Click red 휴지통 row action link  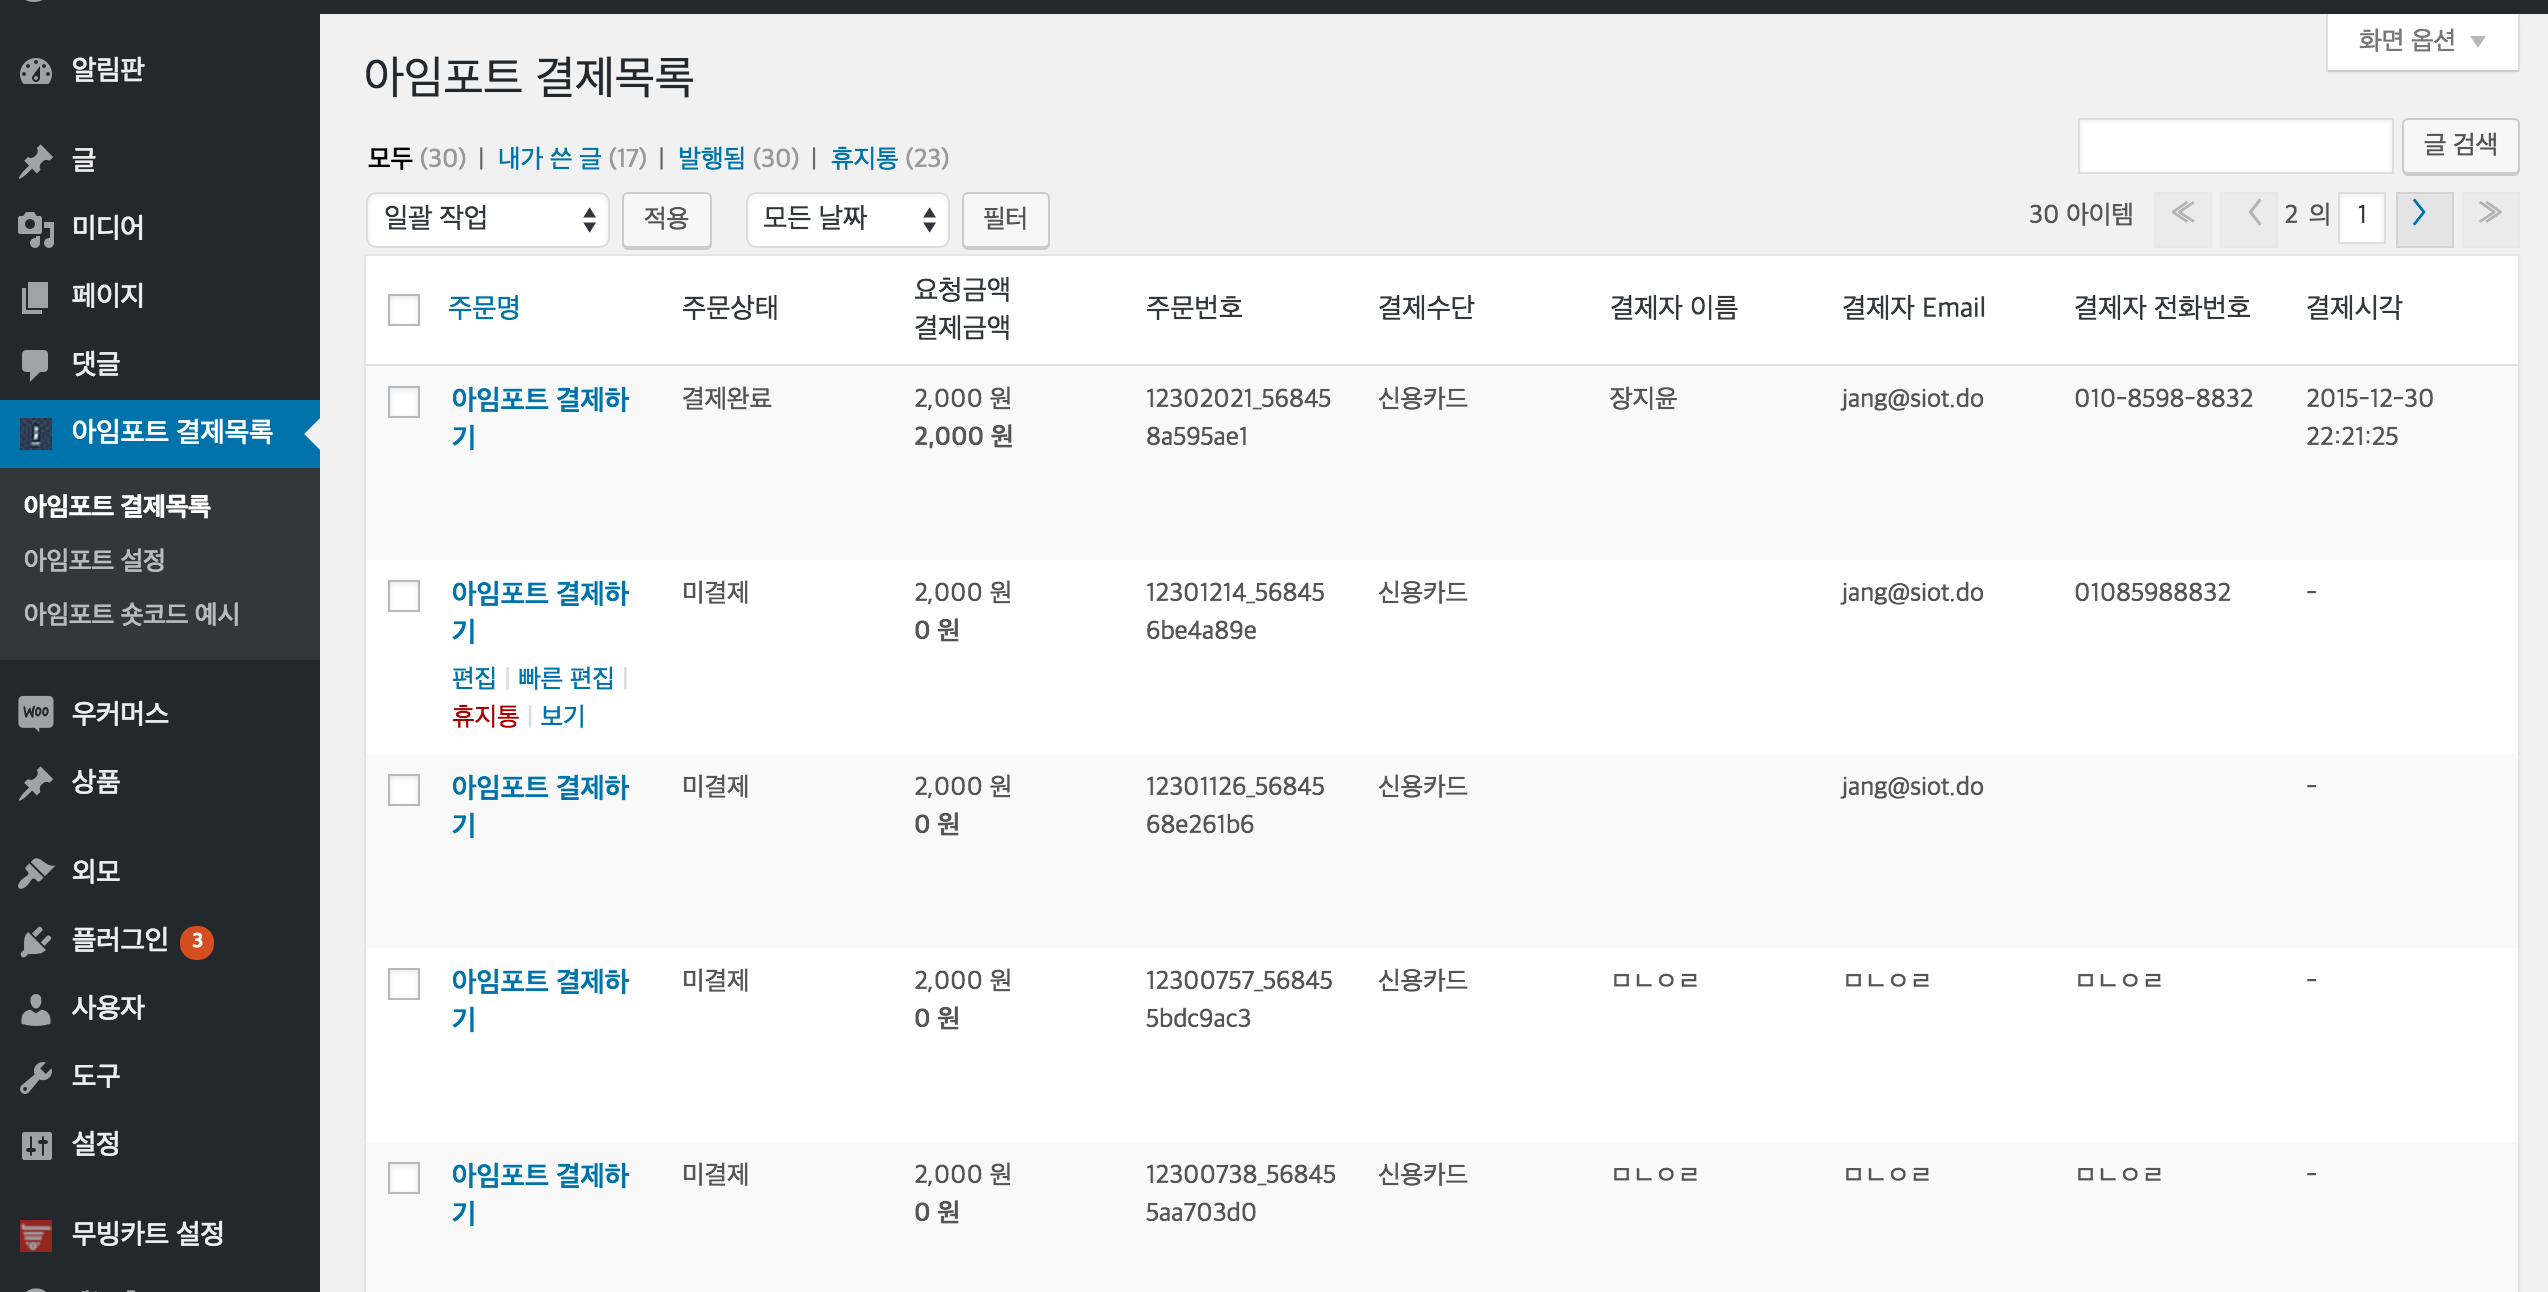click(485, 716)
